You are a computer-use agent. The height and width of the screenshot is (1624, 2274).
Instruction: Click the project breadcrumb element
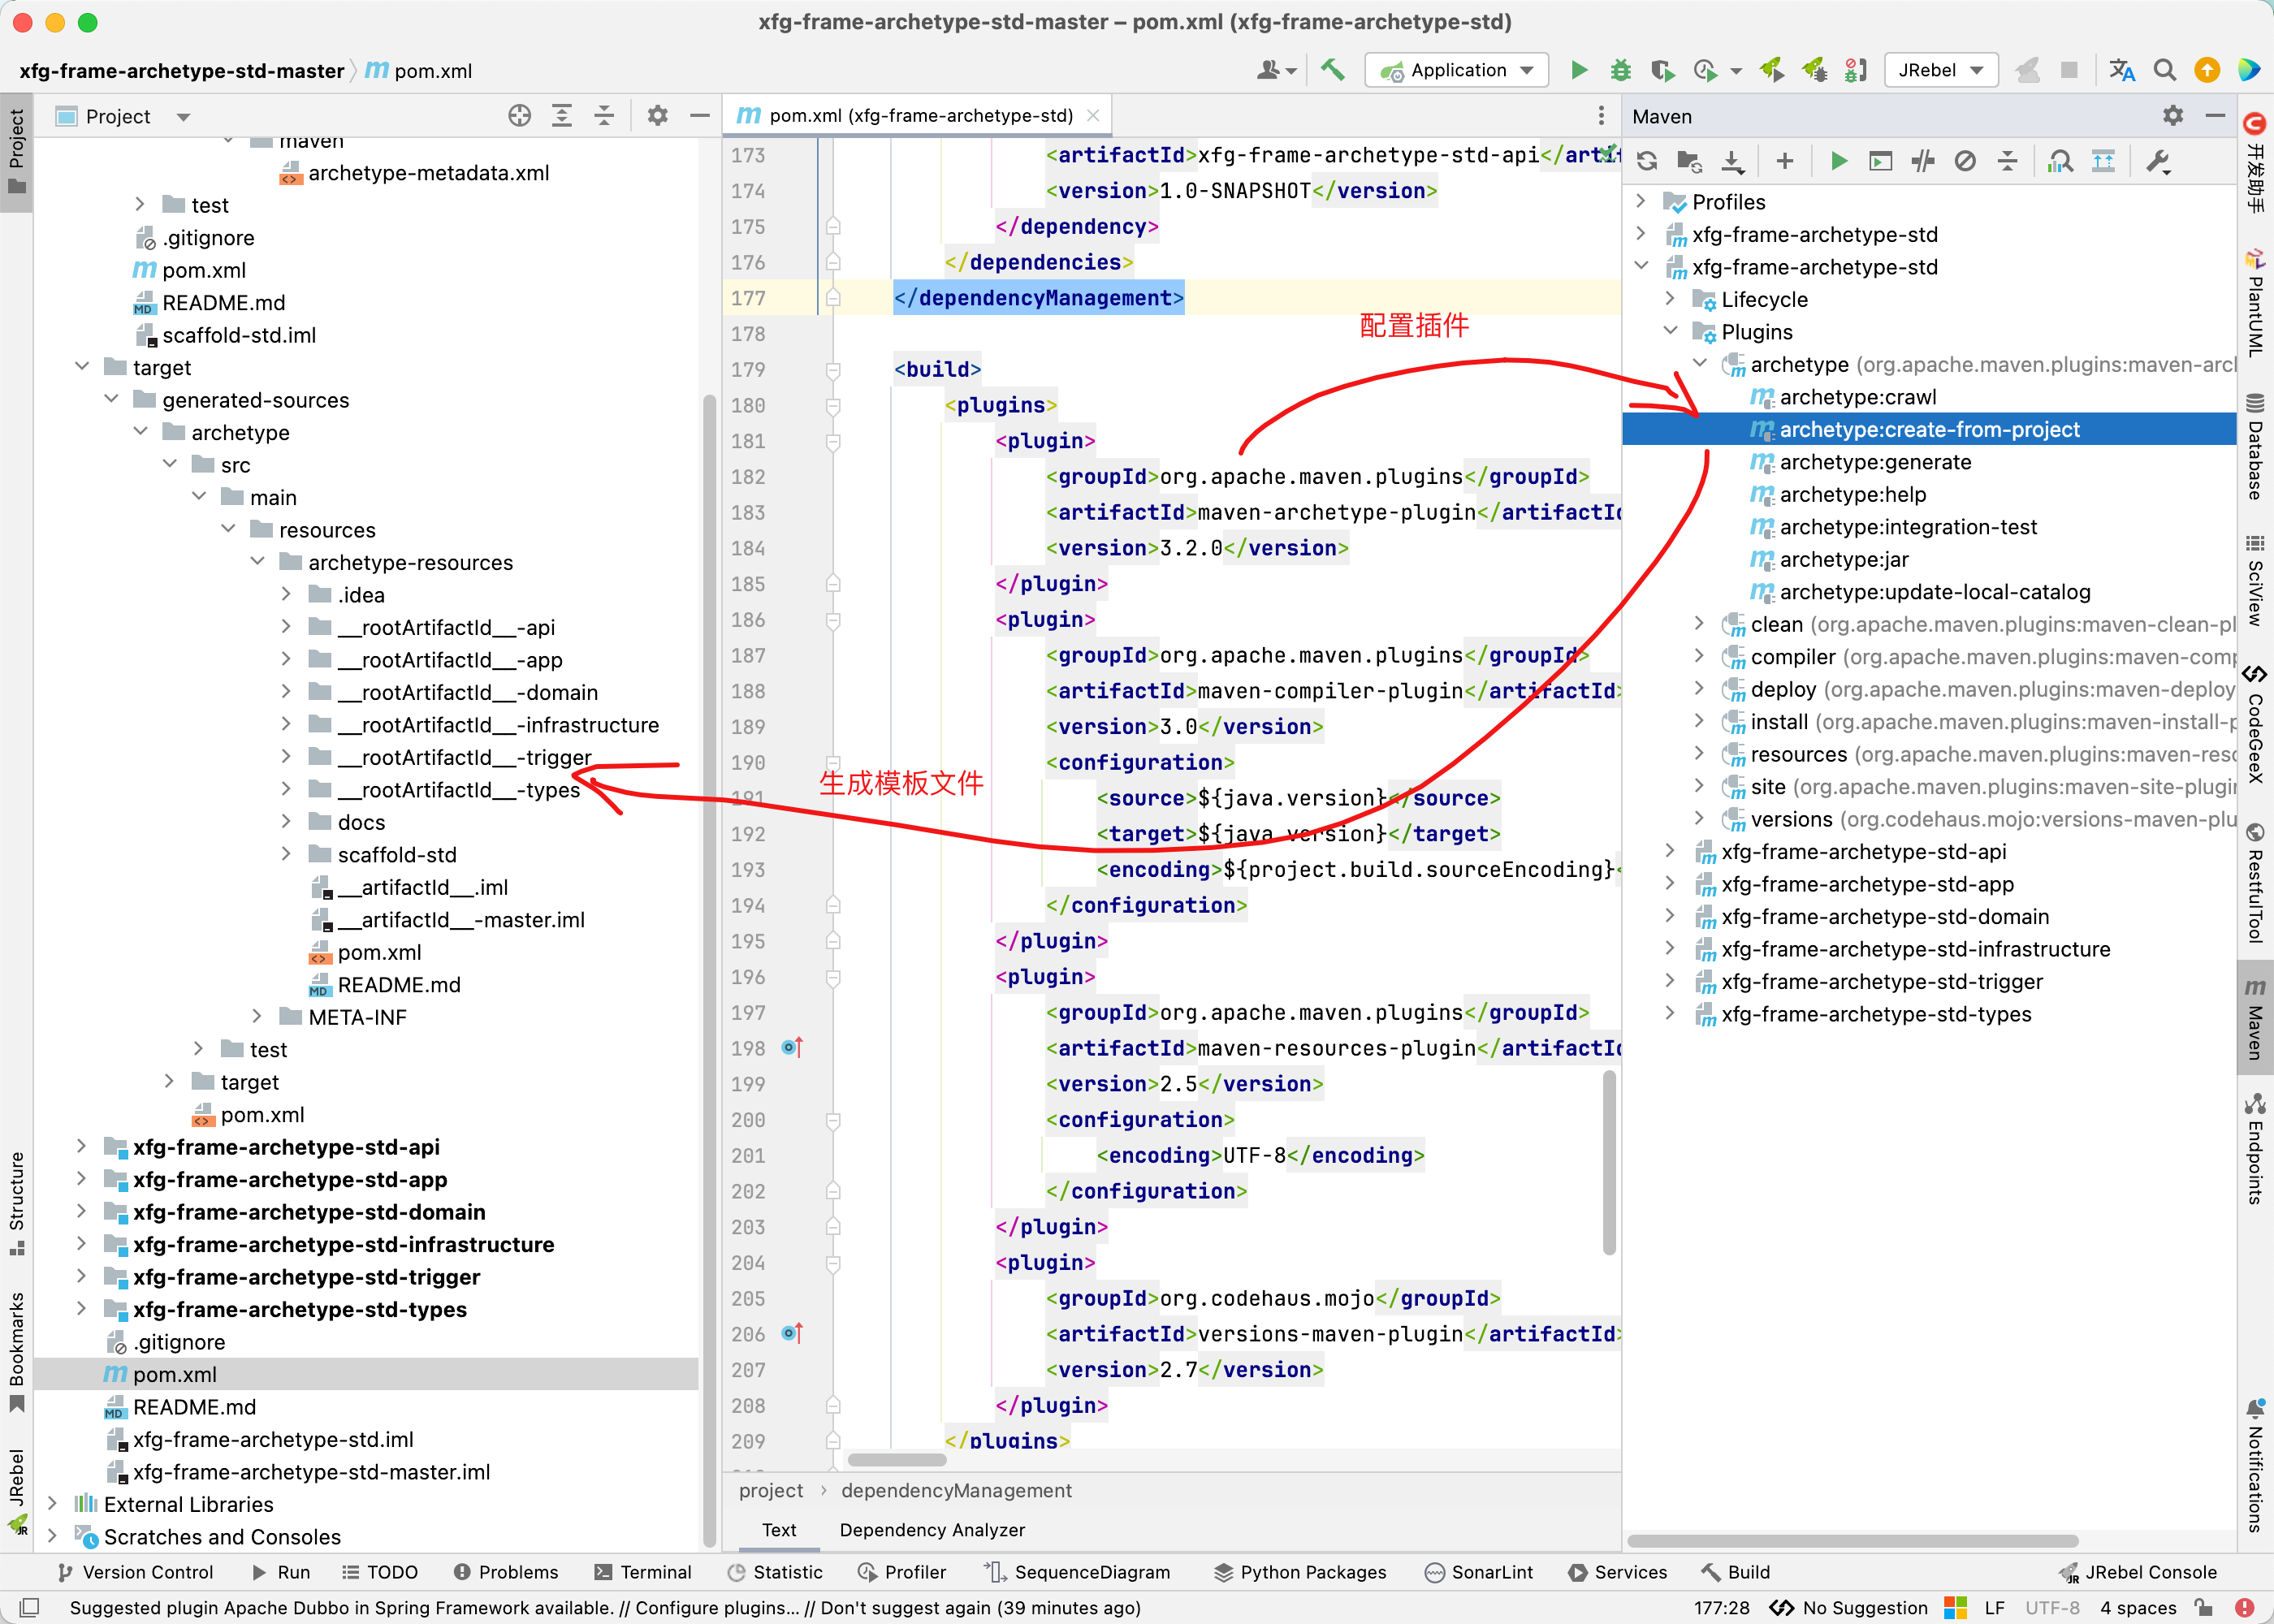[770, 1490]
